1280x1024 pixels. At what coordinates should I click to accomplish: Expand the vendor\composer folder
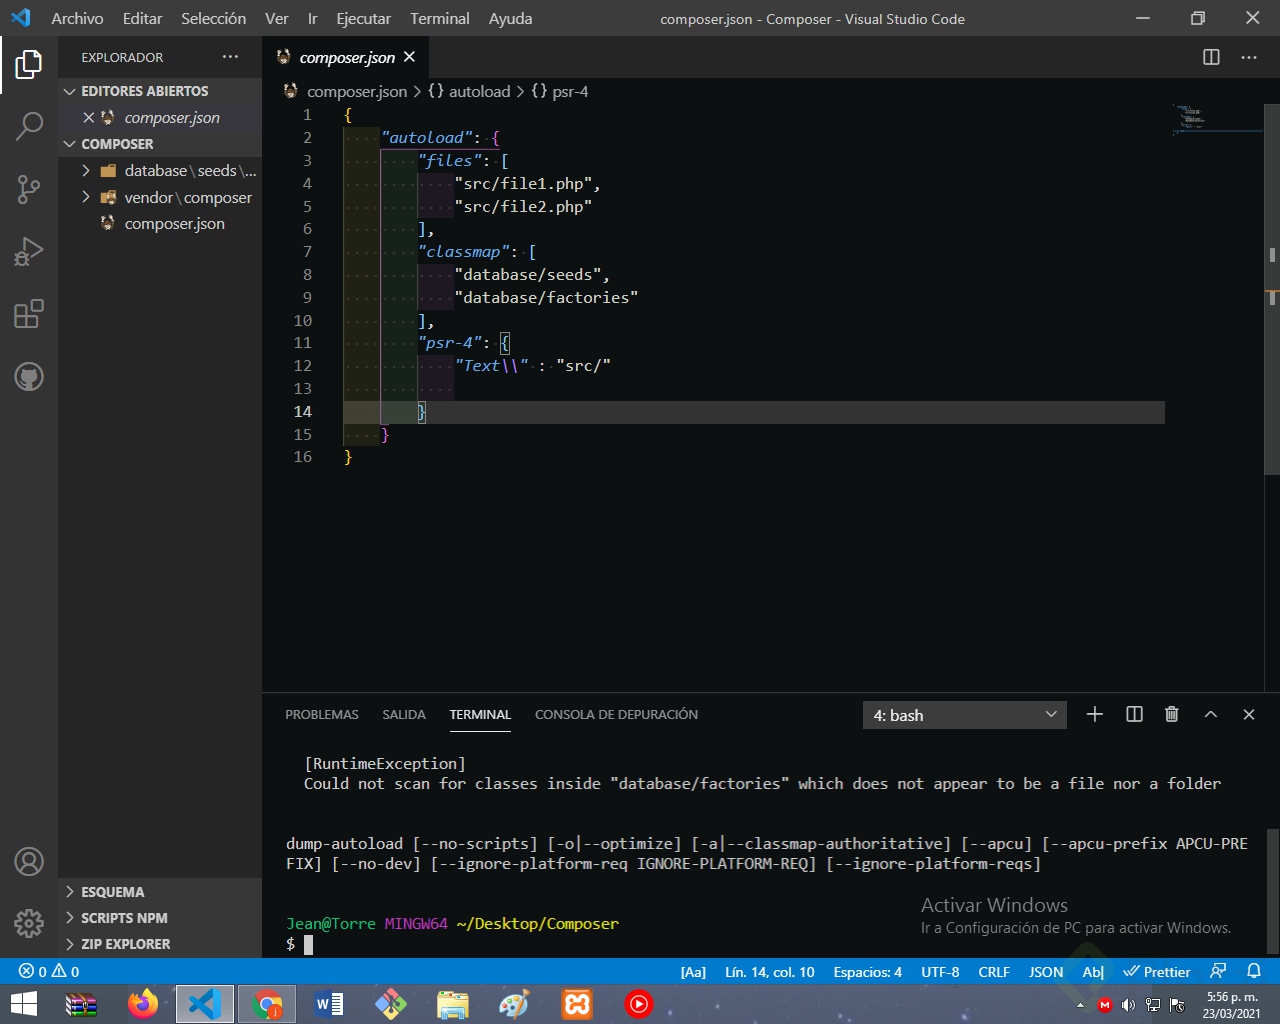point(187,198)
